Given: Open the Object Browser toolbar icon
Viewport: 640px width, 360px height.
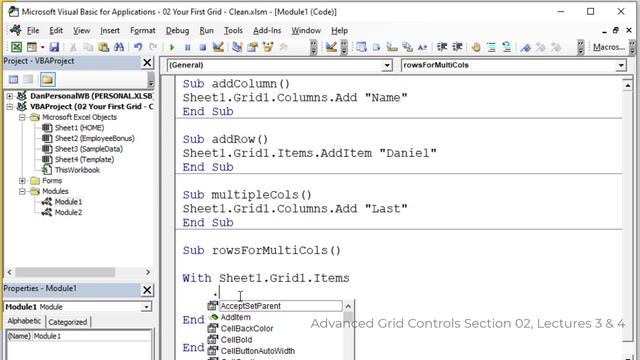Looking at the screenshot, I should point(268,47).
